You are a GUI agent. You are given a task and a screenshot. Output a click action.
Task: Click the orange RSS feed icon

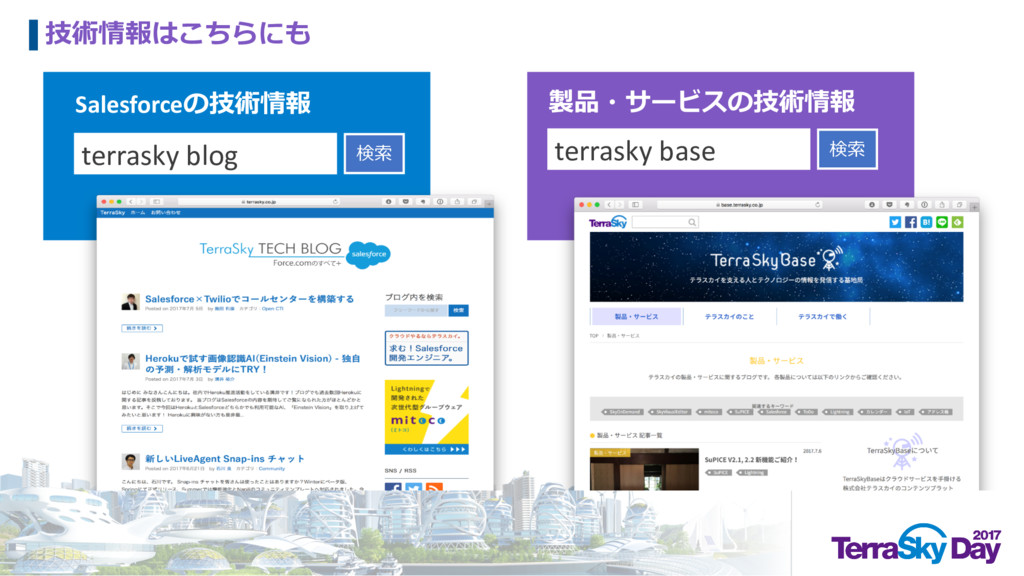(434, 487)
